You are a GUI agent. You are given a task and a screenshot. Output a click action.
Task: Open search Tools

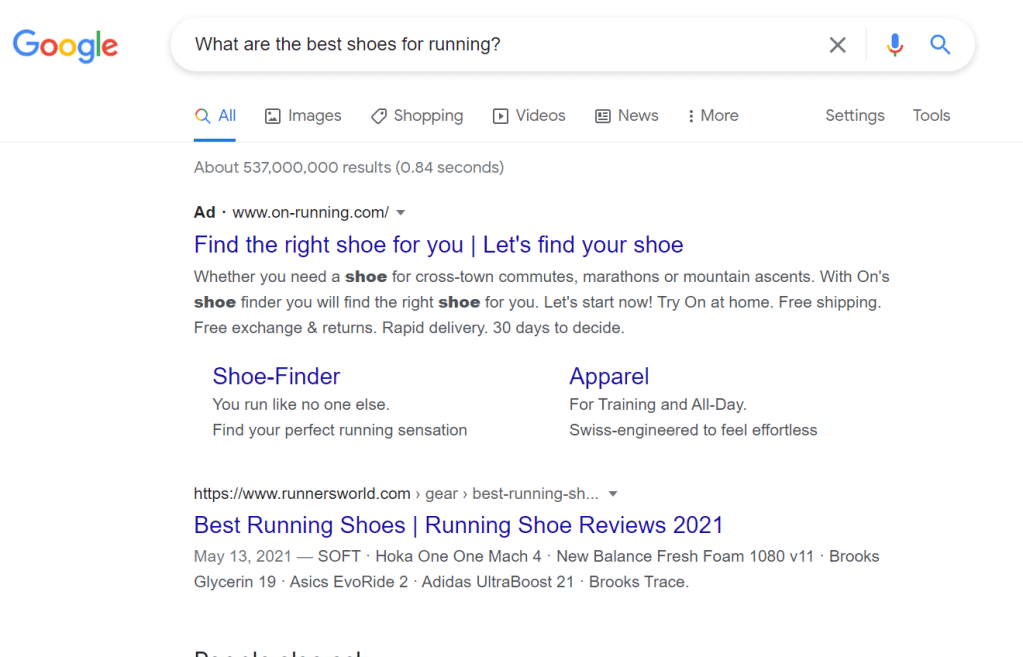click(x=931, y=115)
